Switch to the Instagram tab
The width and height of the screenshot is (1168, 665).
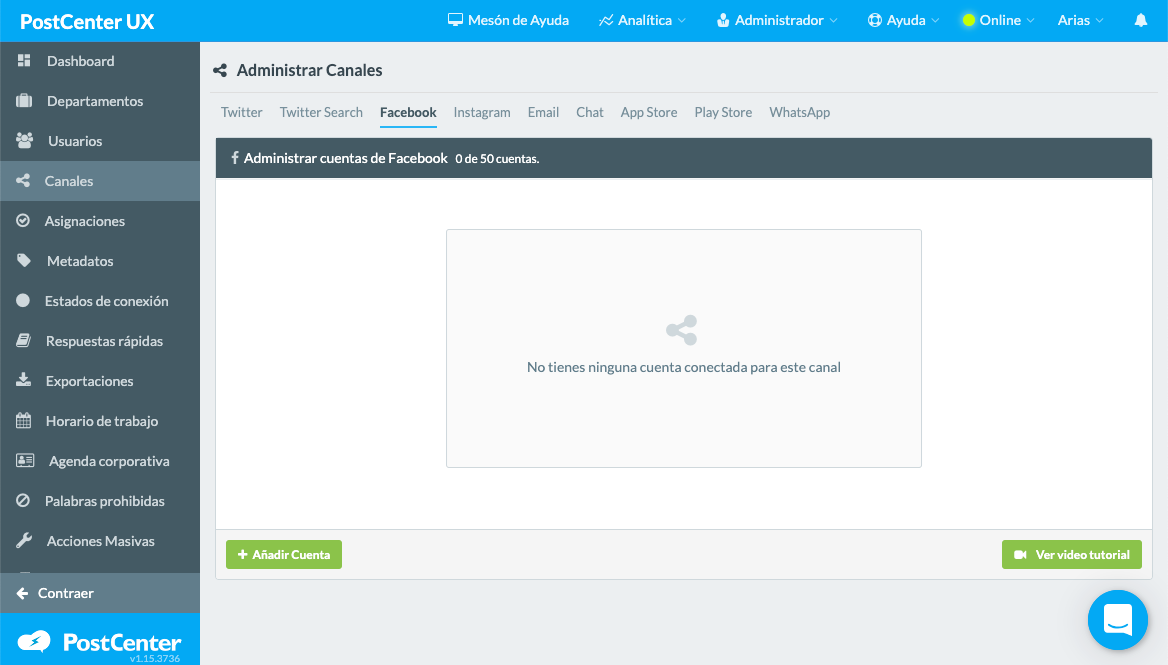[x=482, y=112]
